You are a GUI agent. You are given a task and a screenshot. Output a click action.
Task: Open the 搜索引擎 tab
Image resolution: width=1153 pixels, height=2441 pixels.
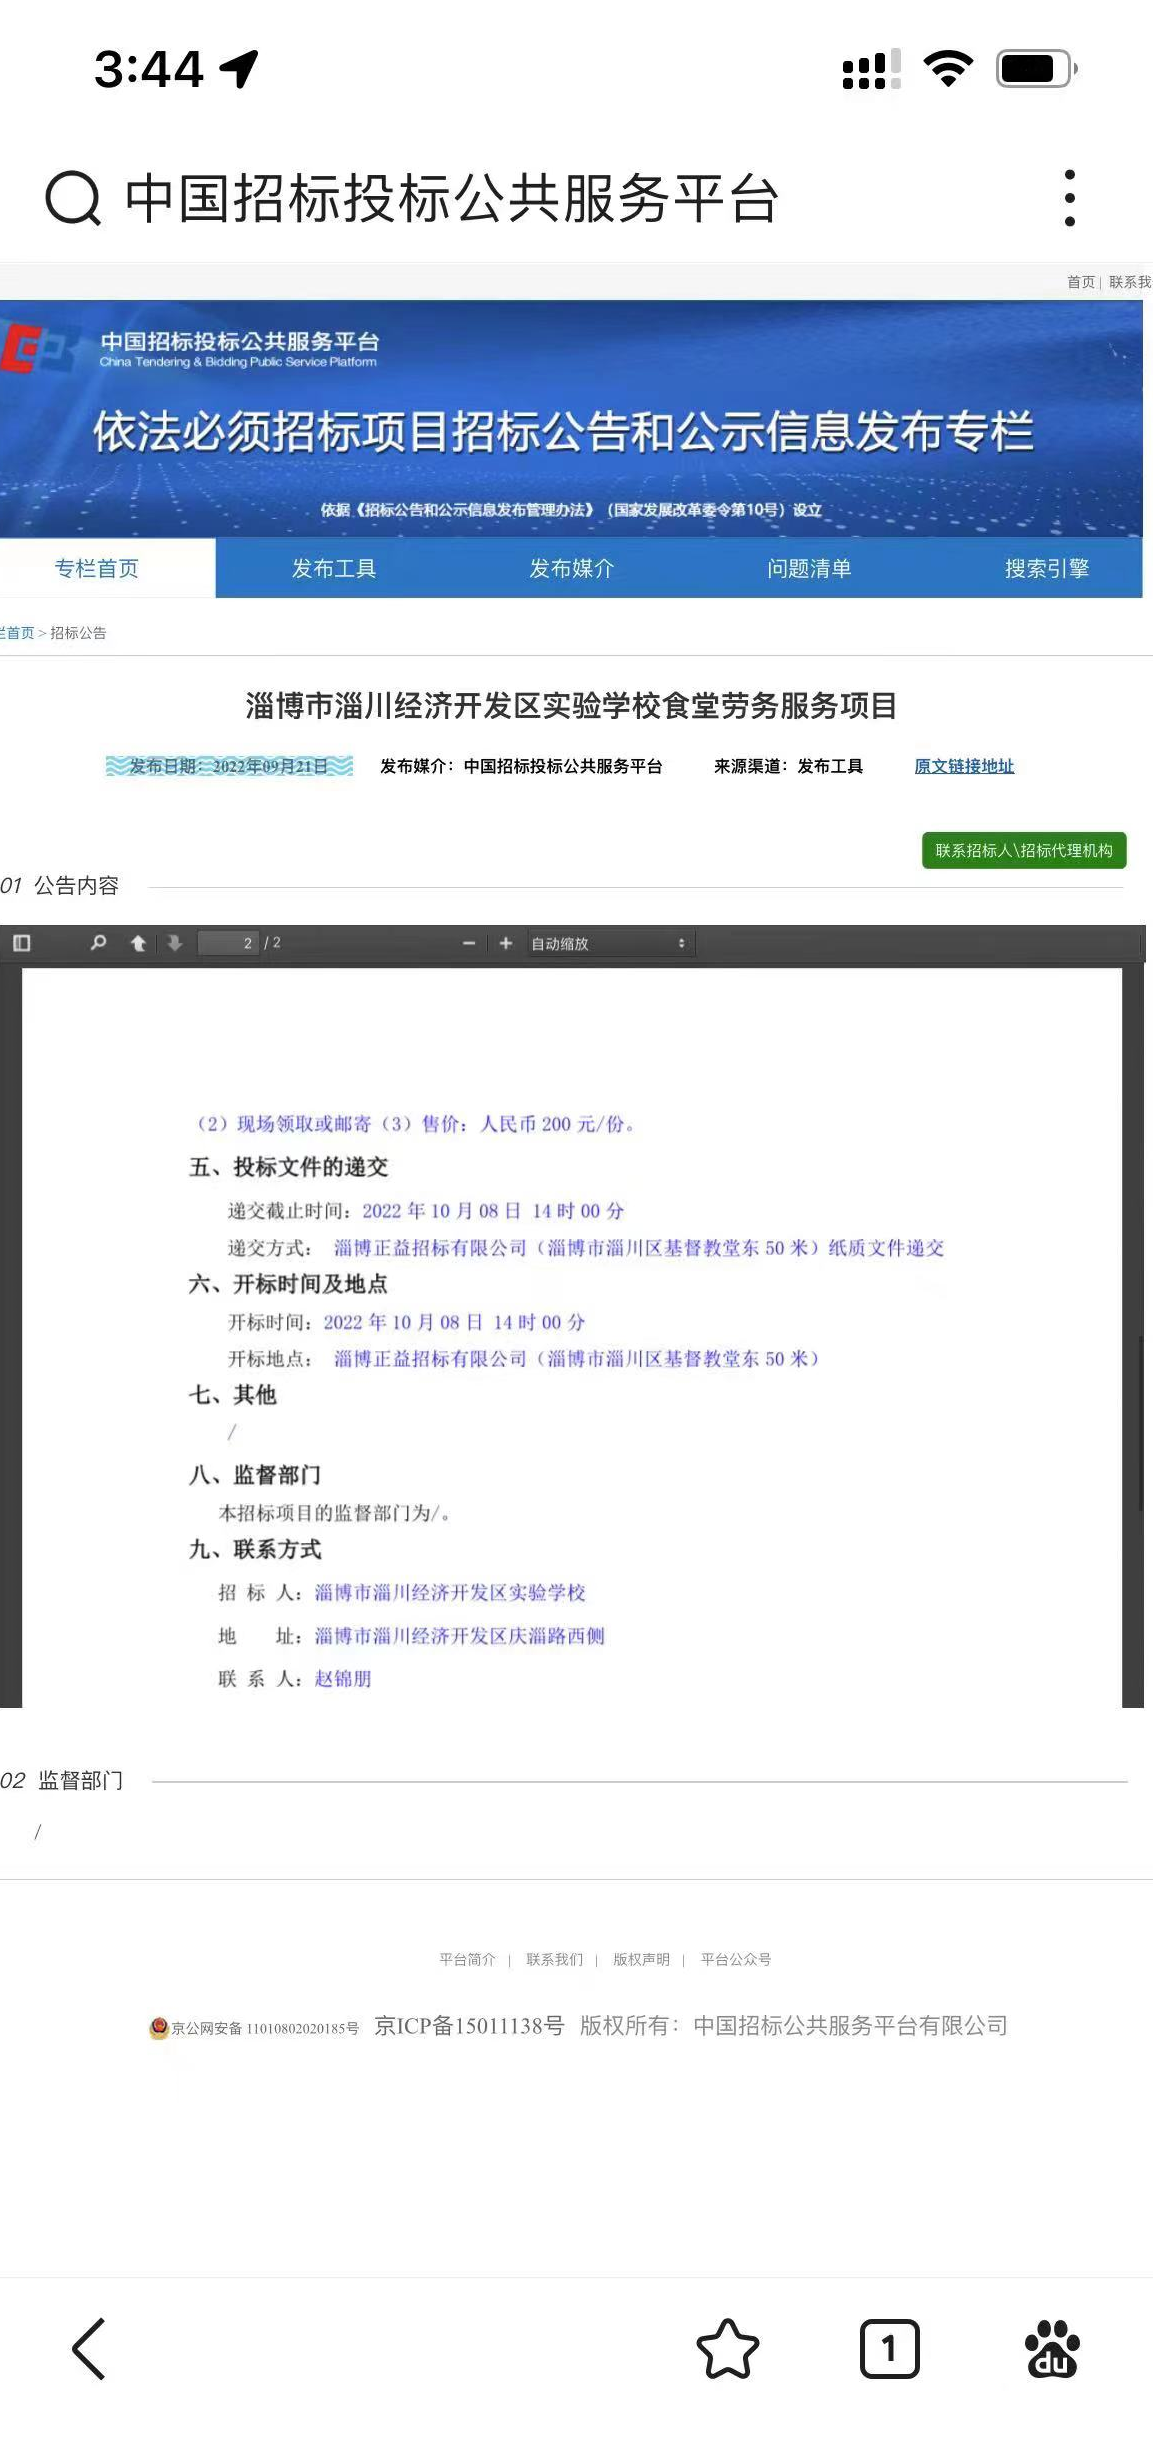1046,568
